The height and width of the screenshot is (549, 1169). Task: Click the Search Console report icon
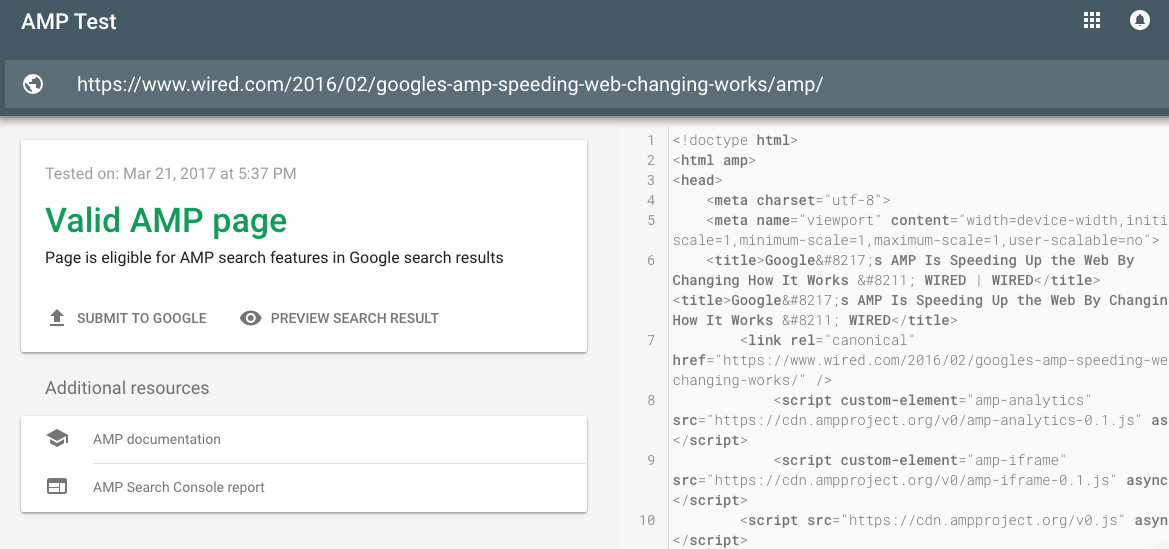pyautogui.click(x=57, y=487)
